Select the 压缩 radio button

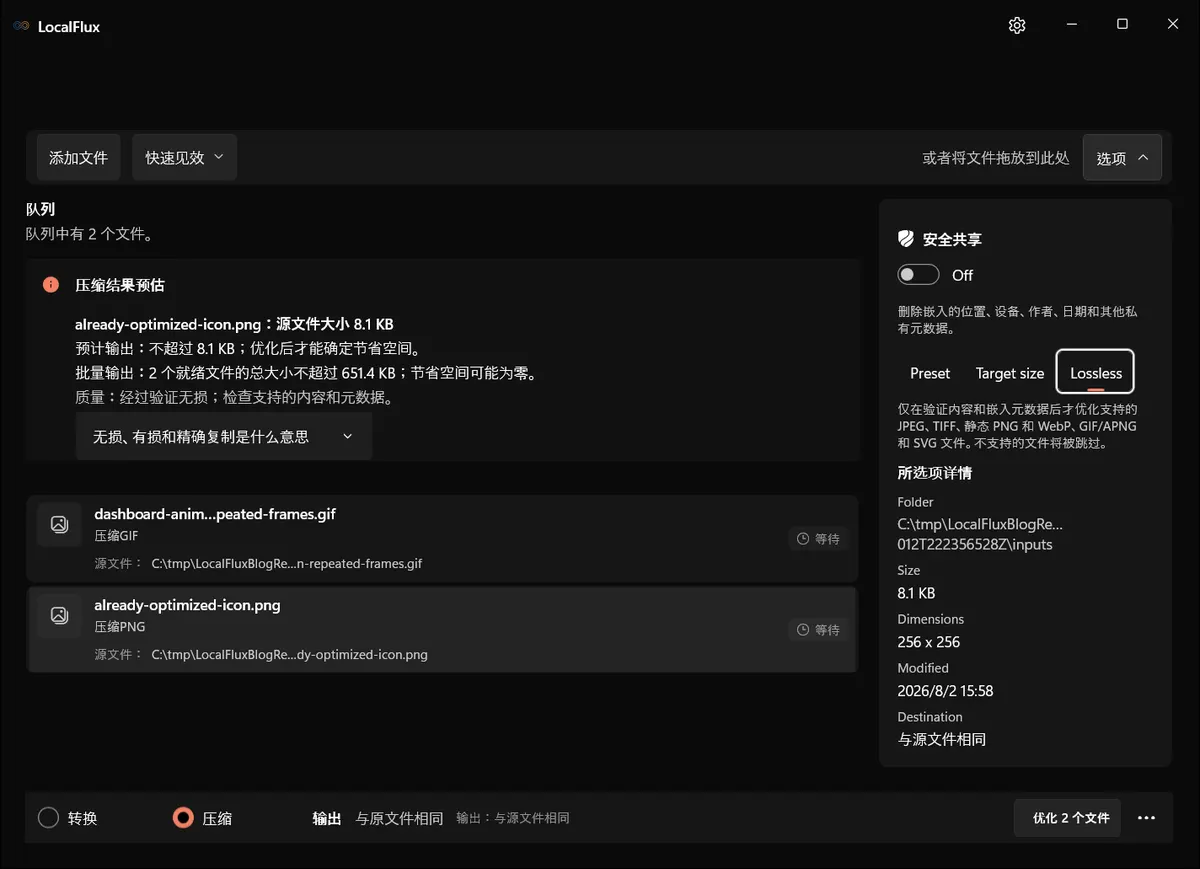point(182,818)
